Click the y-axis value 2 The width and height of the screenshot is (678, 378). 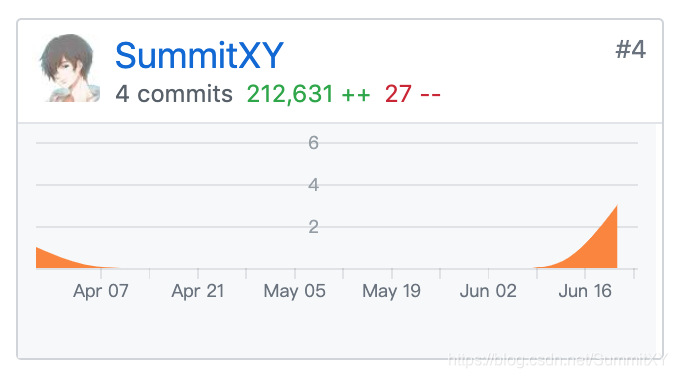(x=313, y=227)
